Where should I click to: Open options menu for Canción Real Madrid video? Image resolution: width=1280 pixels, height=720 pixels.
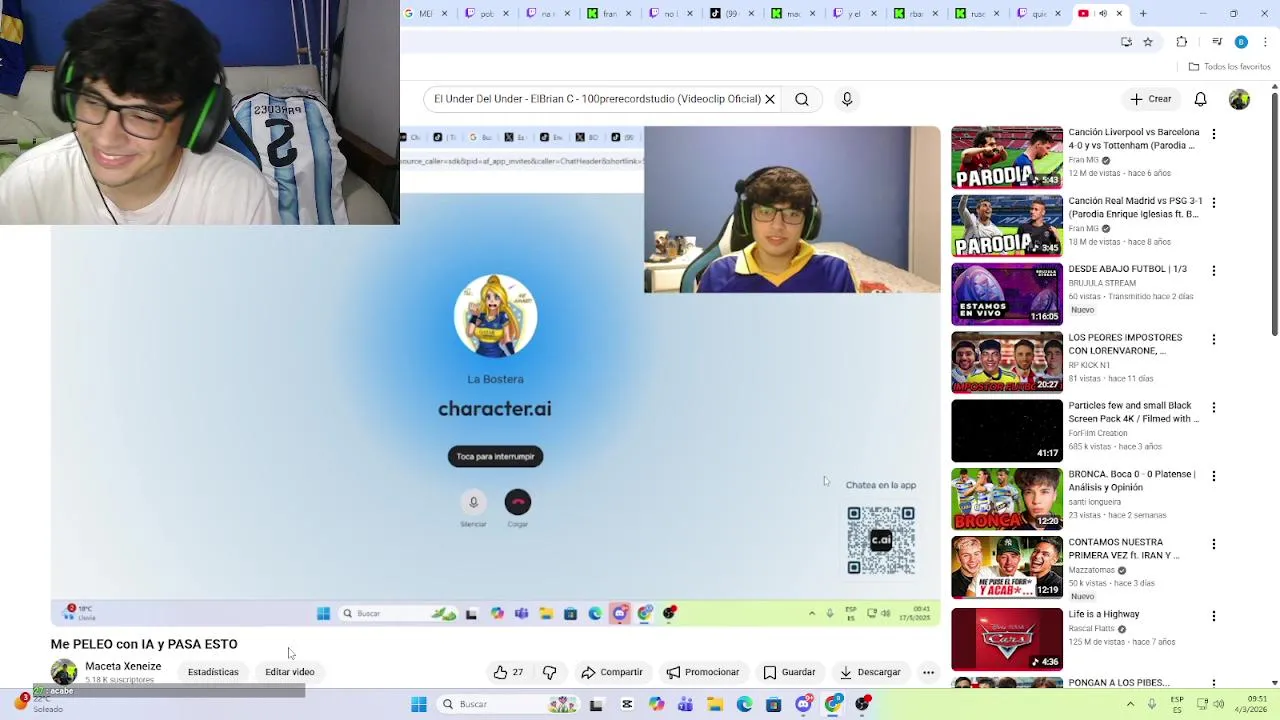click(1214, 202)
